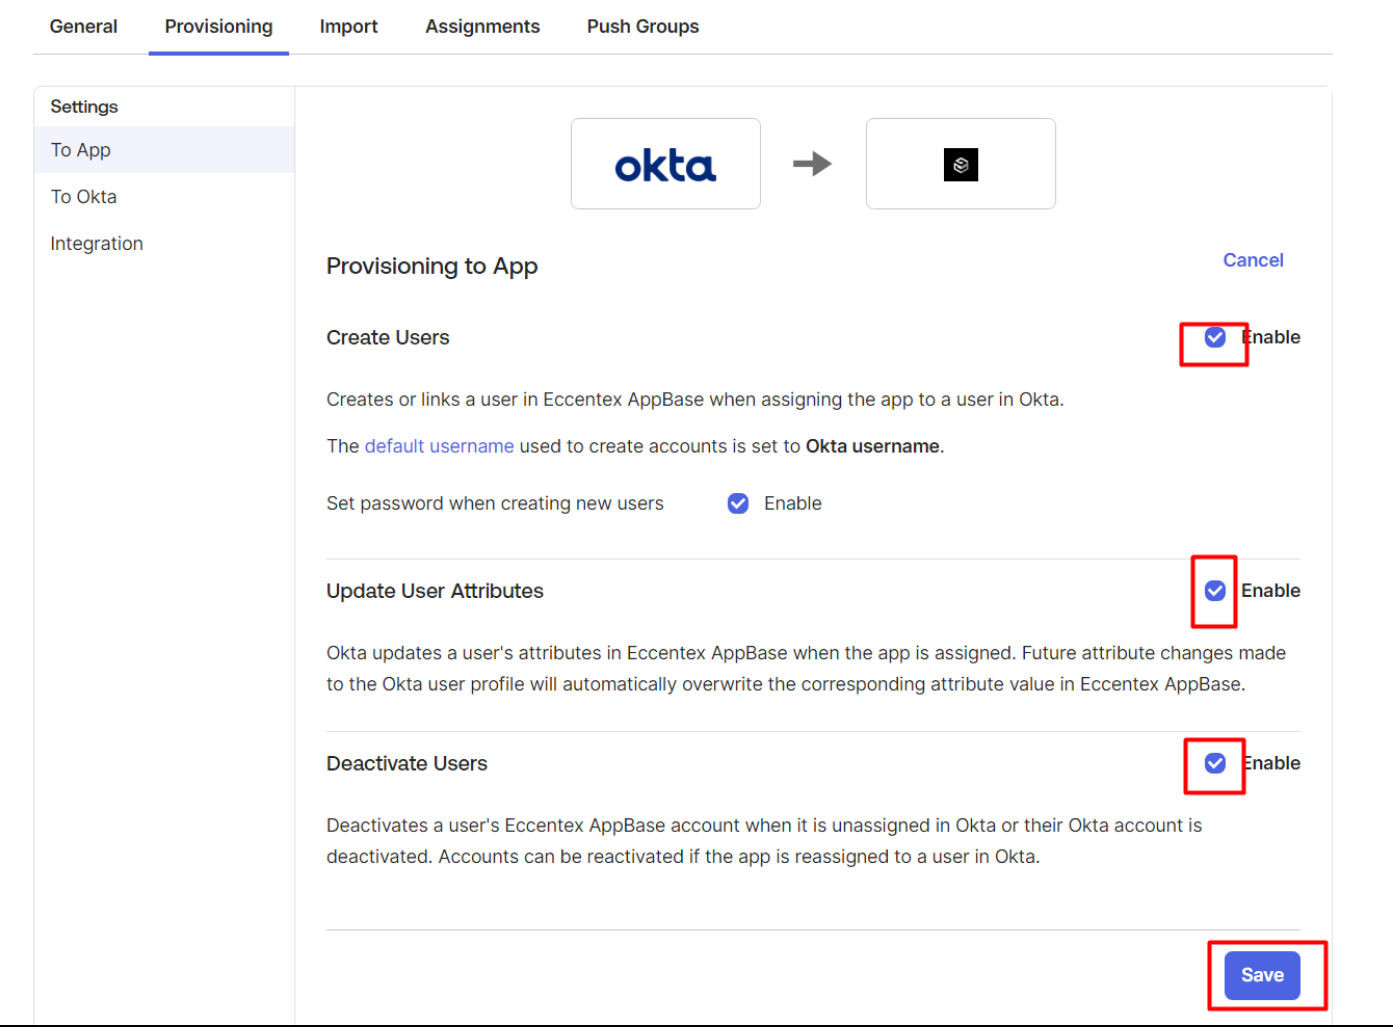Click the Deactivate Users heading

click(407, 764)
